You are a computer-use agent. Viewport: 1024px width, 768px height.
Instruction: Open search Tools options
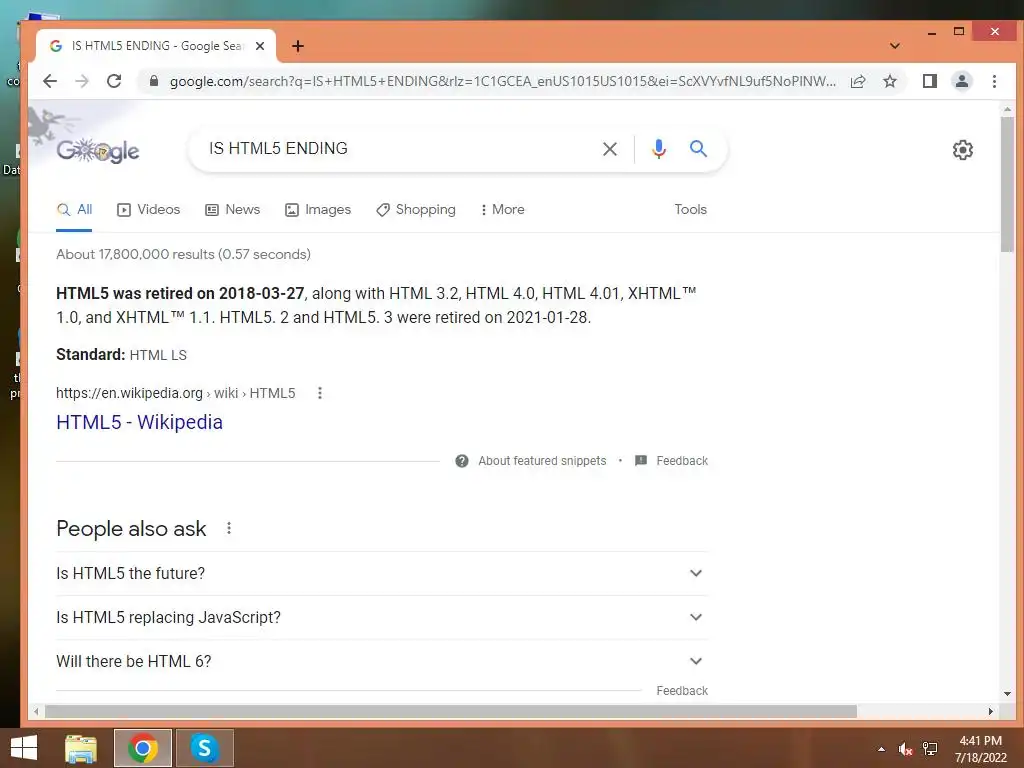tap(690, 210)
